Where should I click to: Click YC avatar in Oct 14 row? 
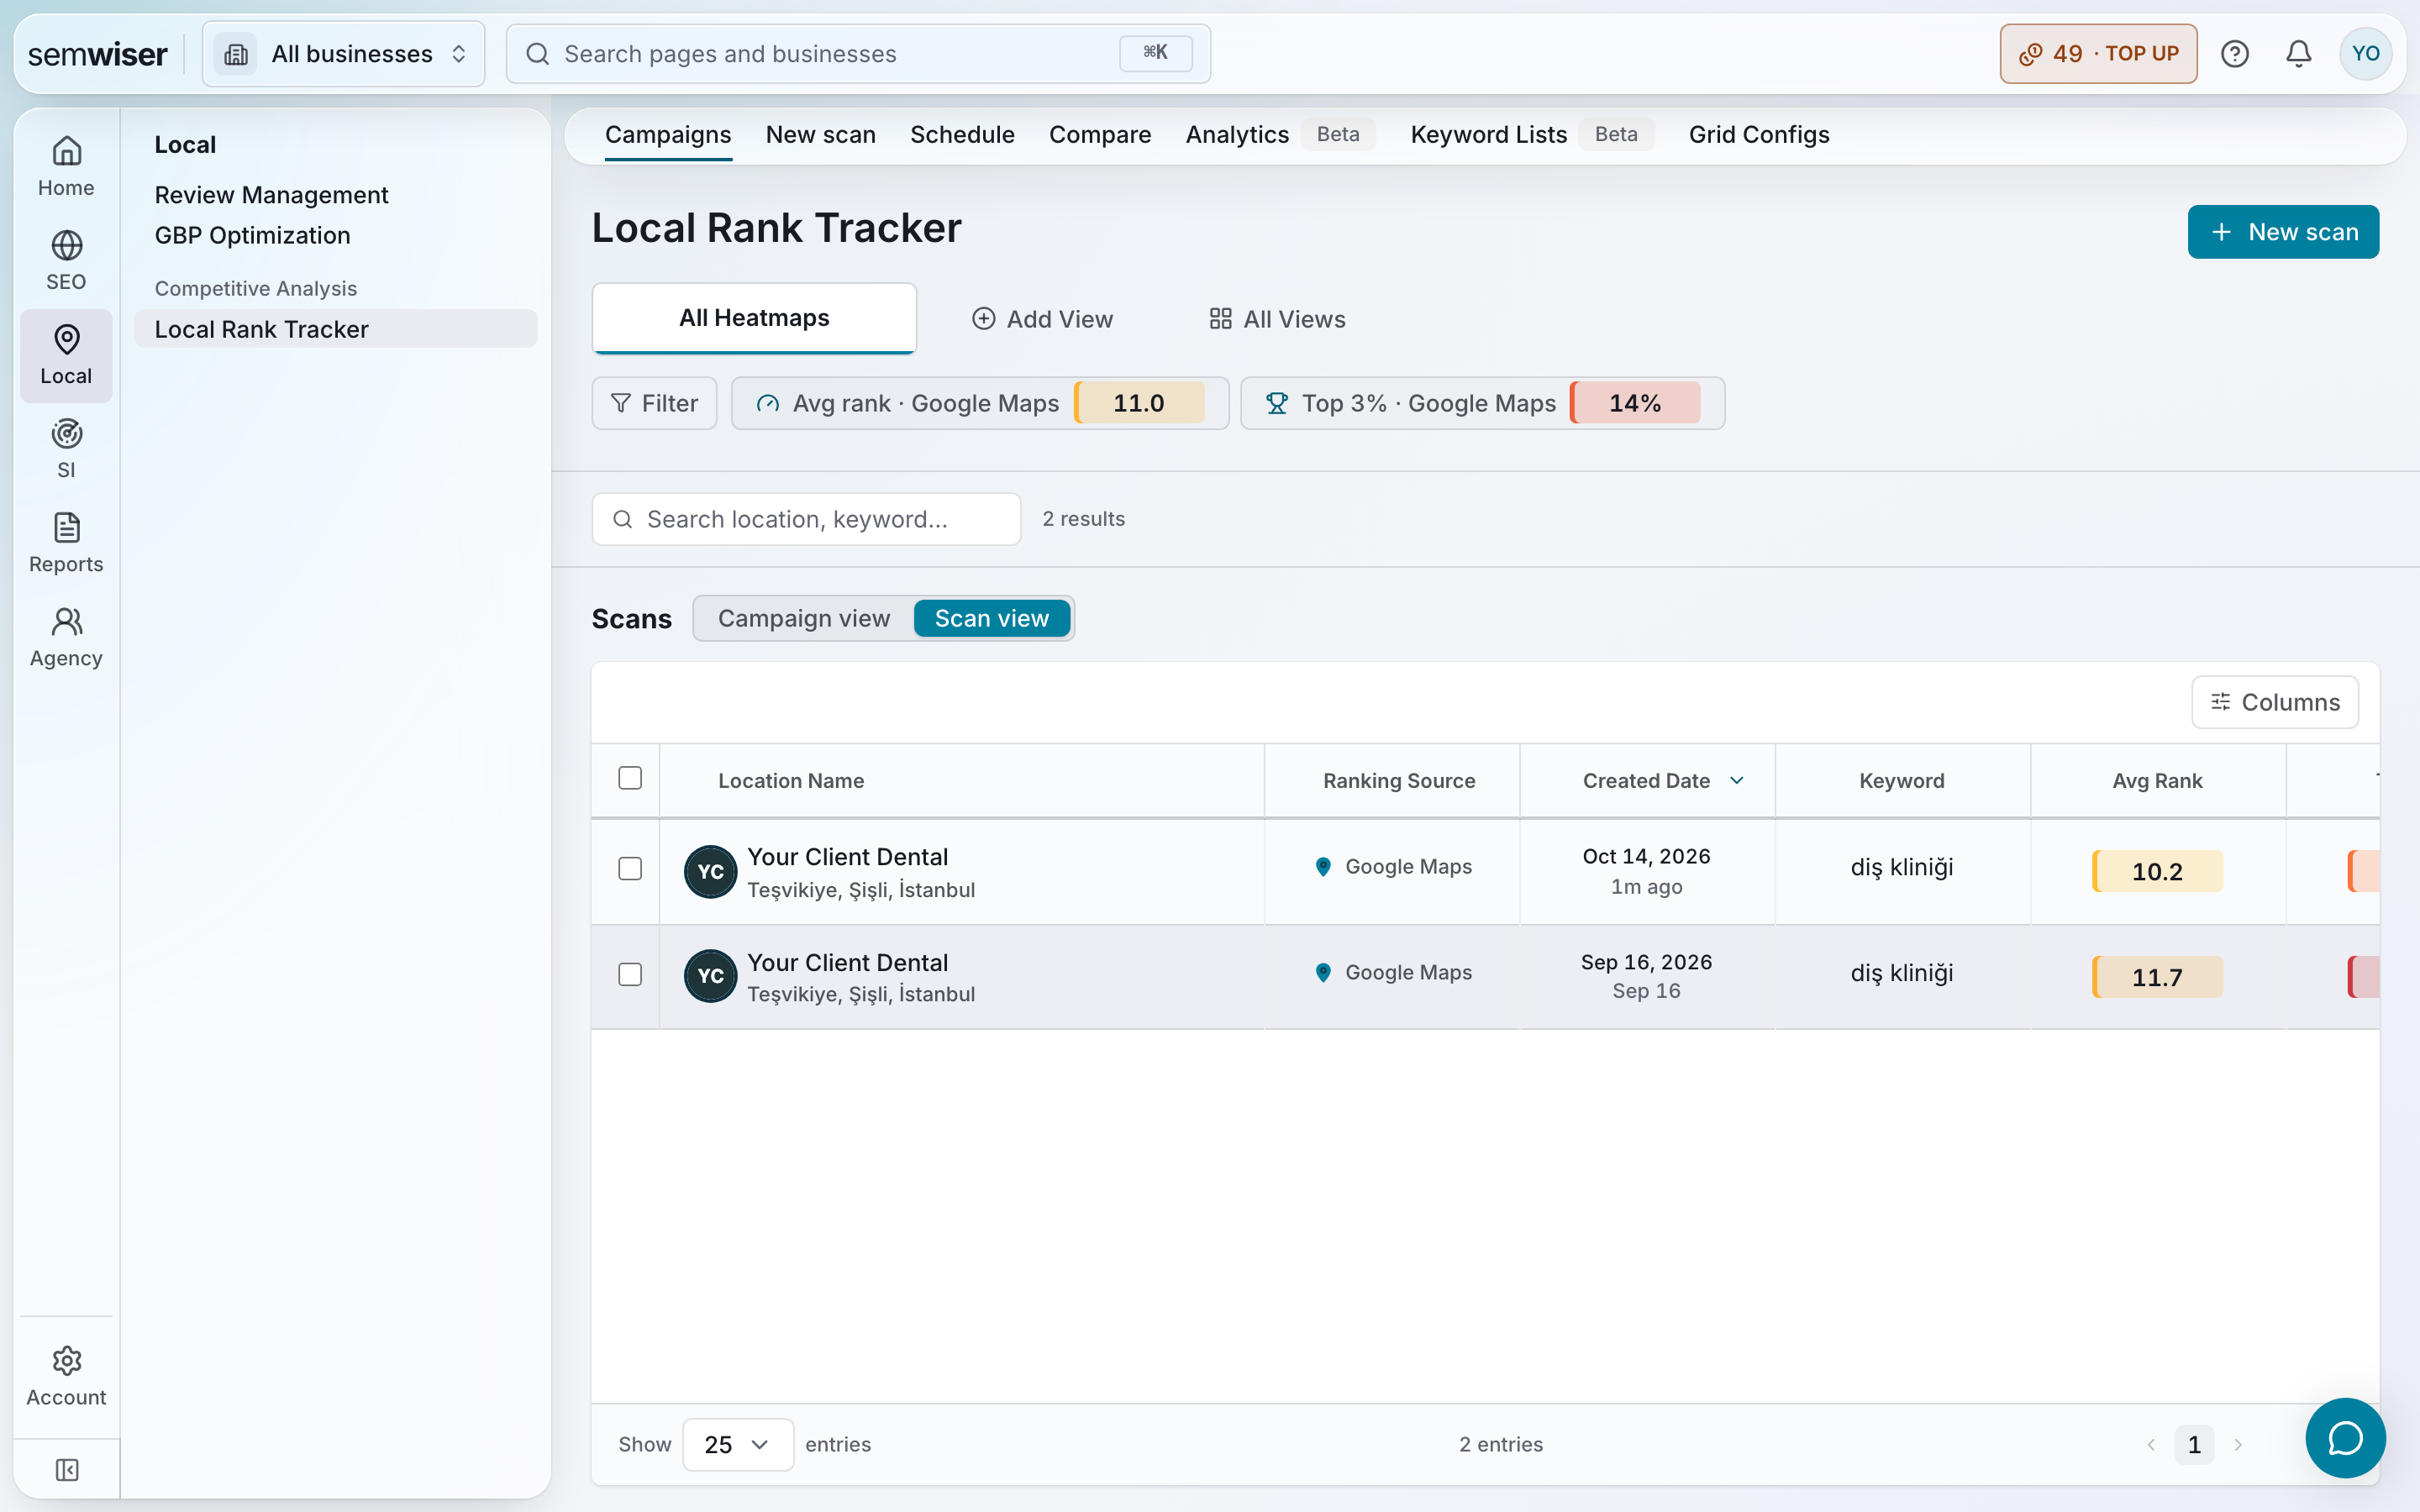tap(710, 871)
